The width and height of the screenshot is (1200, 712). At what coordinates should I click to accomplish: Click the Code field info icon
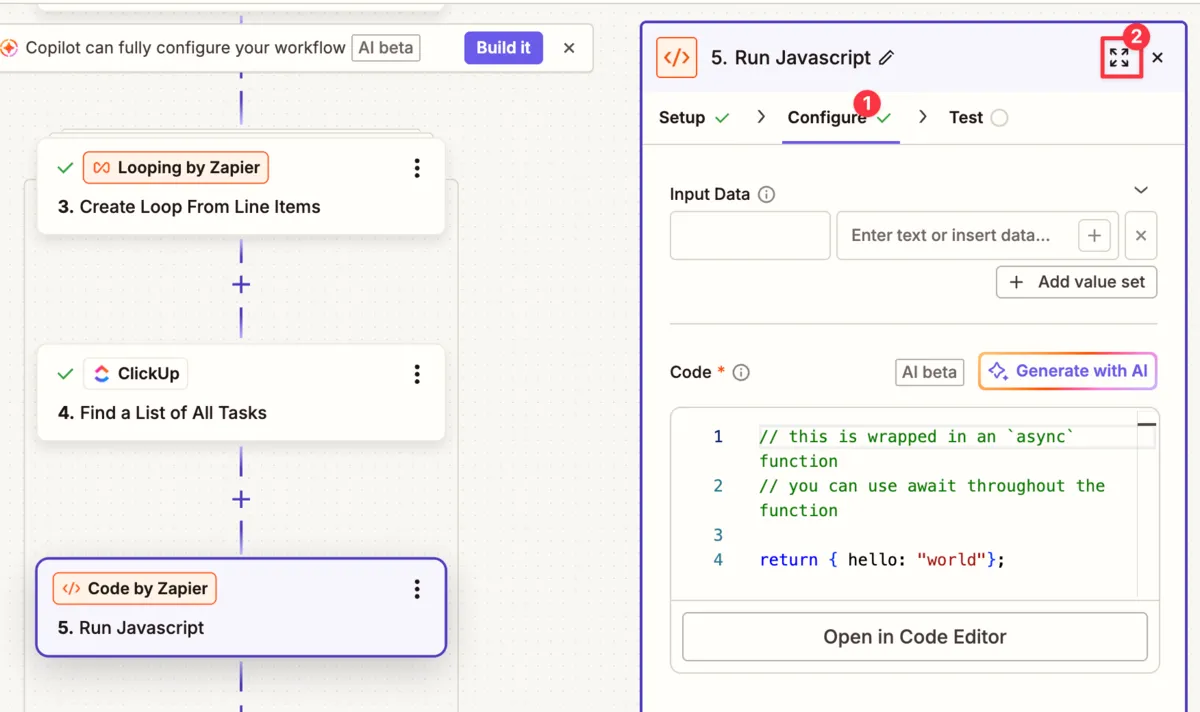click(x=740, y=372)
